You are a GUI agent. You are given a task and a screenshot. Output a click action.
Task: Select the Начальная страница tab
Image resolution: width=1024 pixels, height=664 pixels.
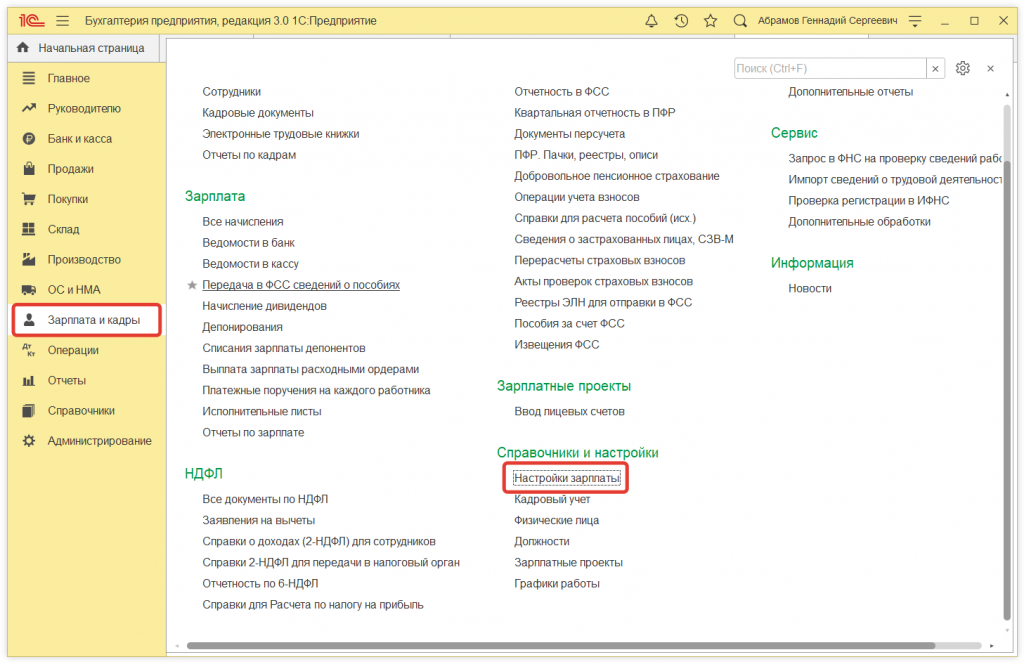click(x=84, y=47)
